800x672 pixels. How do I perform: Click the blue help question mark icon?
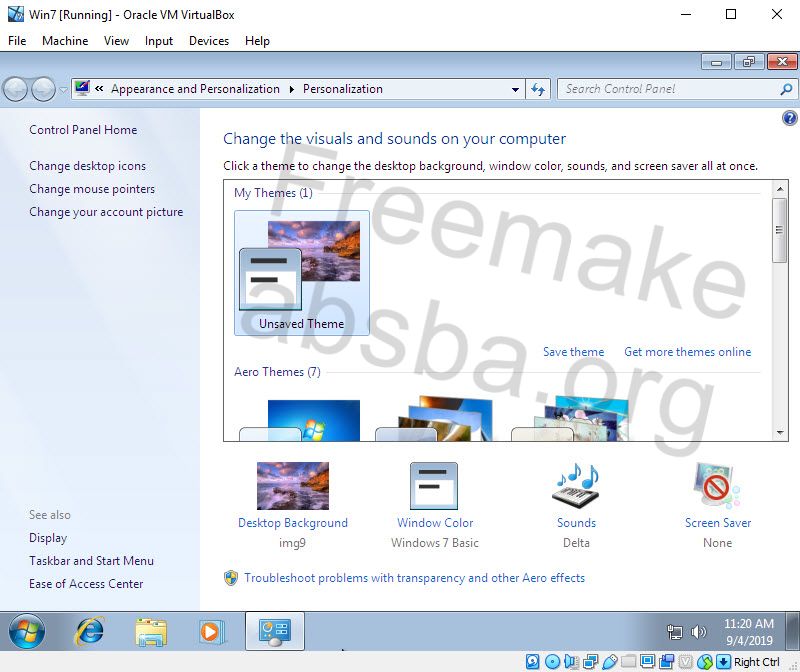point(789,118)
